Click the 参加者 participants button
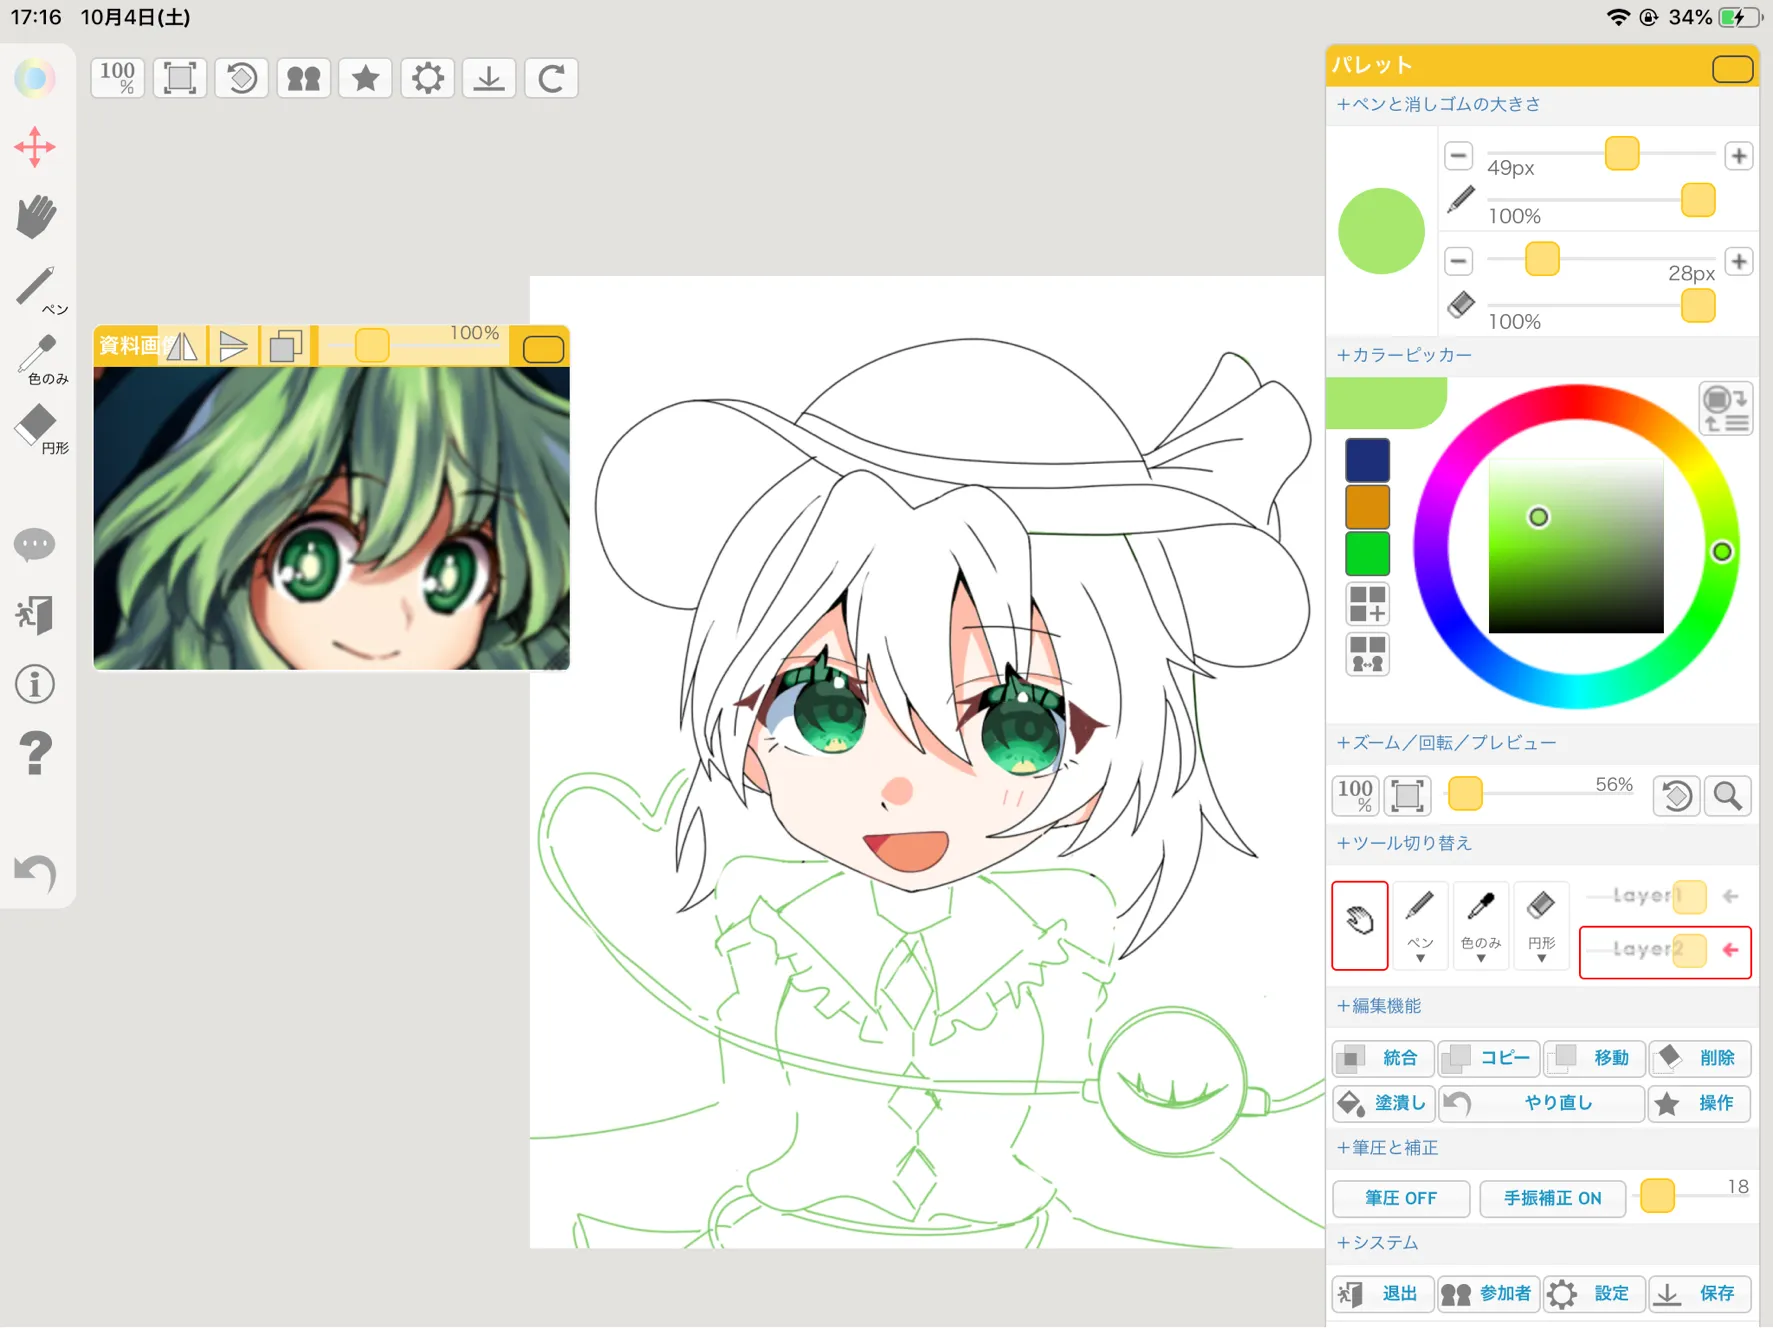1773x1329 pixels. pyautogui.click(x=1489, y=1294)
